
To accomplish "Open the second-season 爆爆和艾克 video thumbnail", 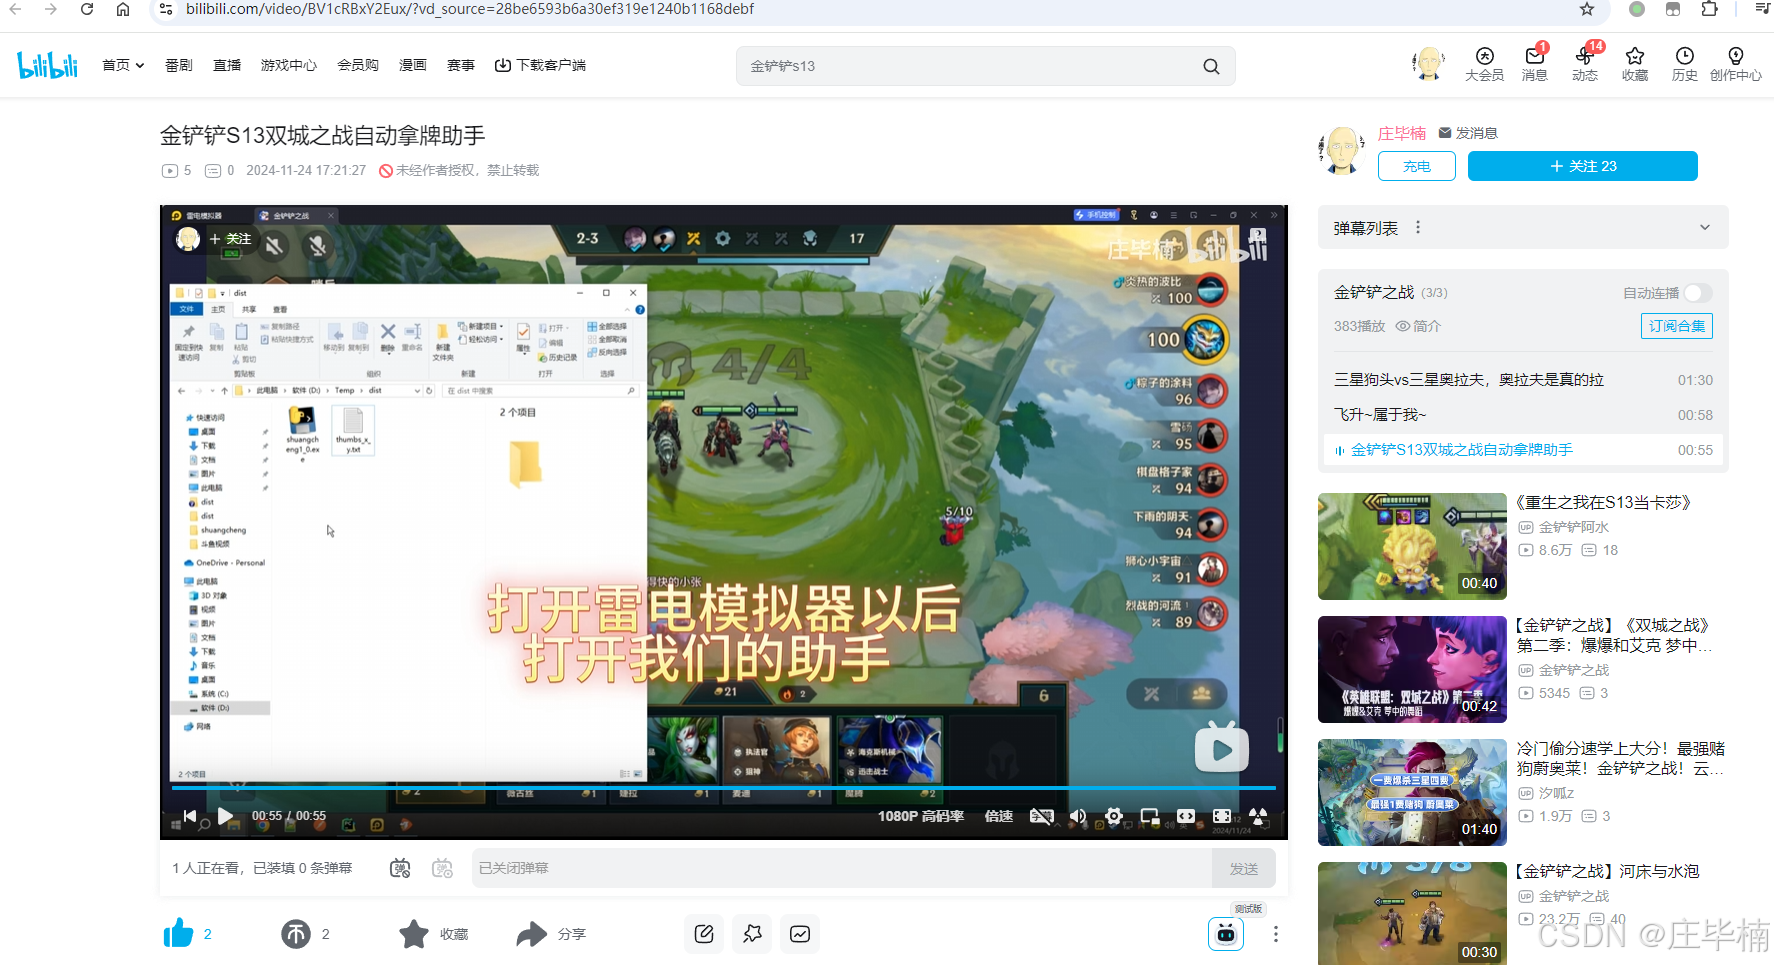I will [1412, 669].
